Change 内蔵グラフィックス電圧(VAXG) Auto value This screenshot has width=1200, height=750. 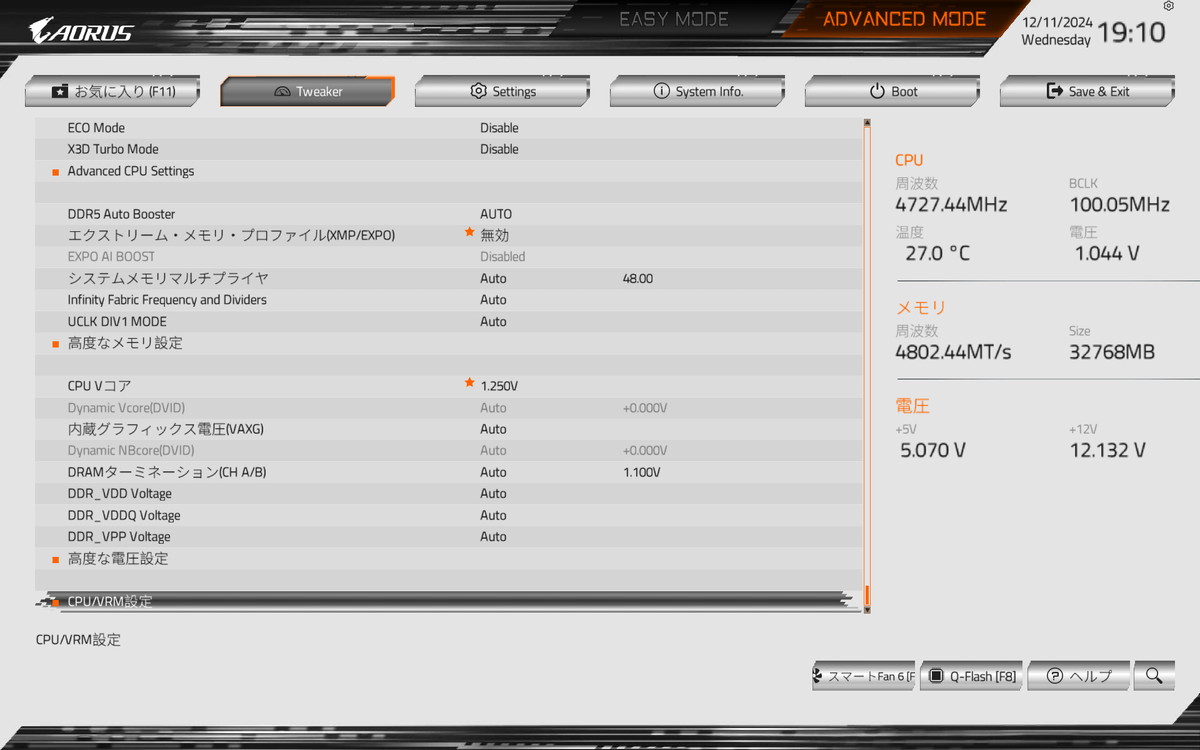[493, 429]
